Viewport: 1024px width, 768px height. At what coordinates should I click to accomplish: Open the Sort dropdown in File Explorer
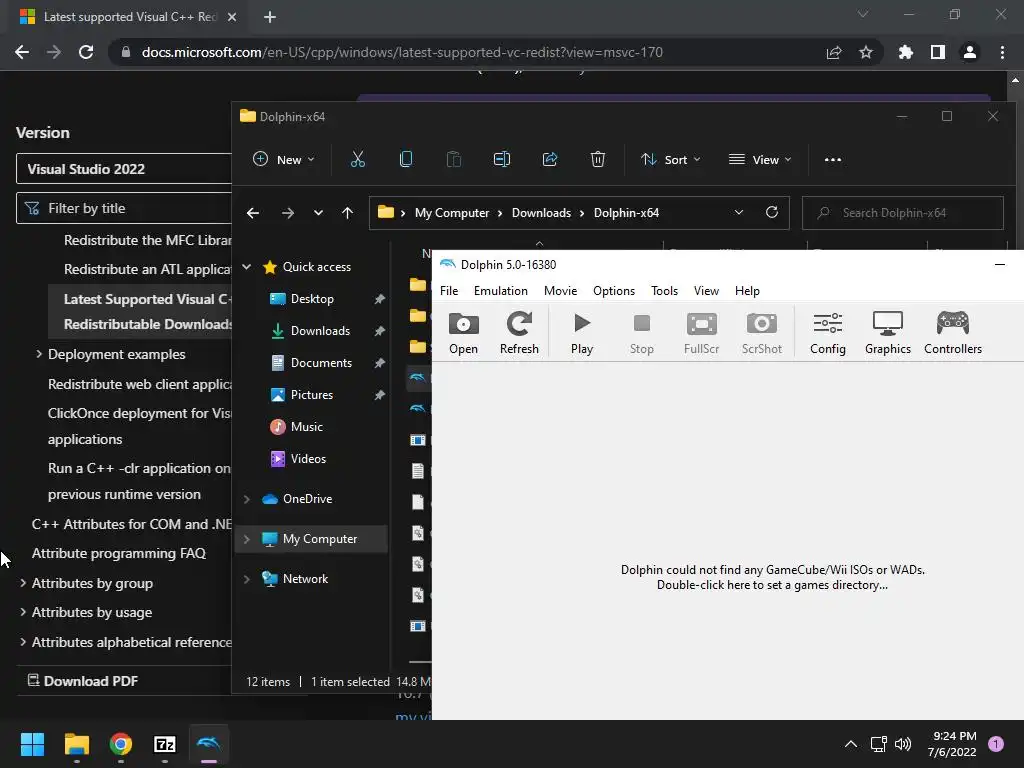[x=671, y=159]
